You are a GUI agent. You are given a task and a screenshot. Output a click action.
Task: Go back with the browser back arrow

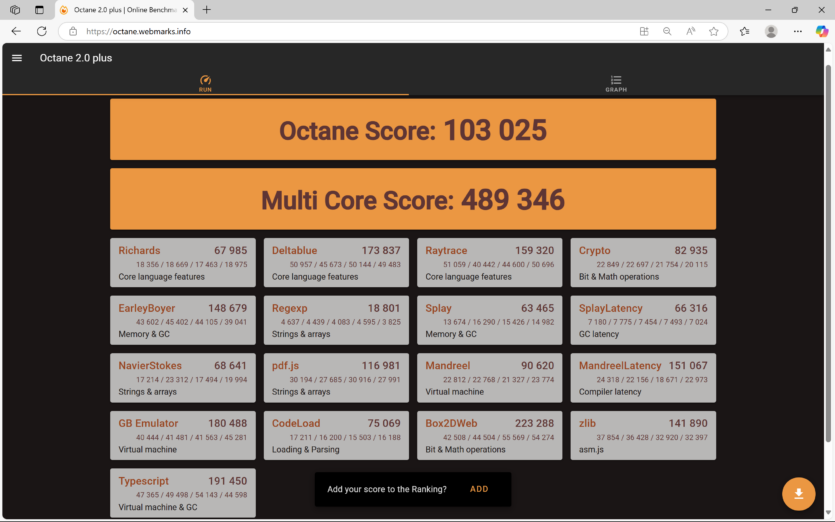coord(16,31)
